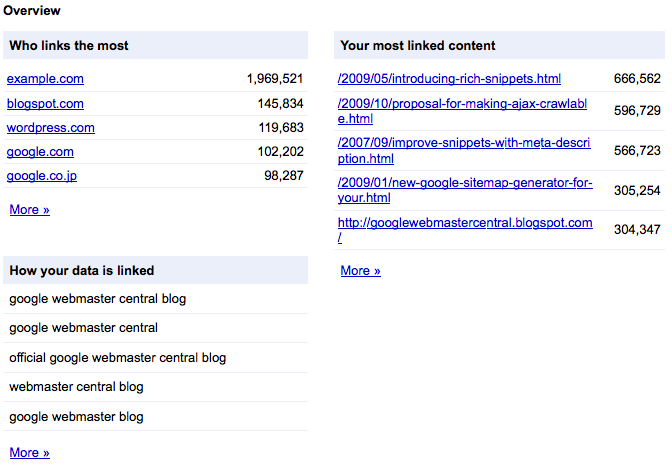This screenshot has width=672, height=467.
Task: Select the 145,834 link count
Action: [x=280, y=103]
